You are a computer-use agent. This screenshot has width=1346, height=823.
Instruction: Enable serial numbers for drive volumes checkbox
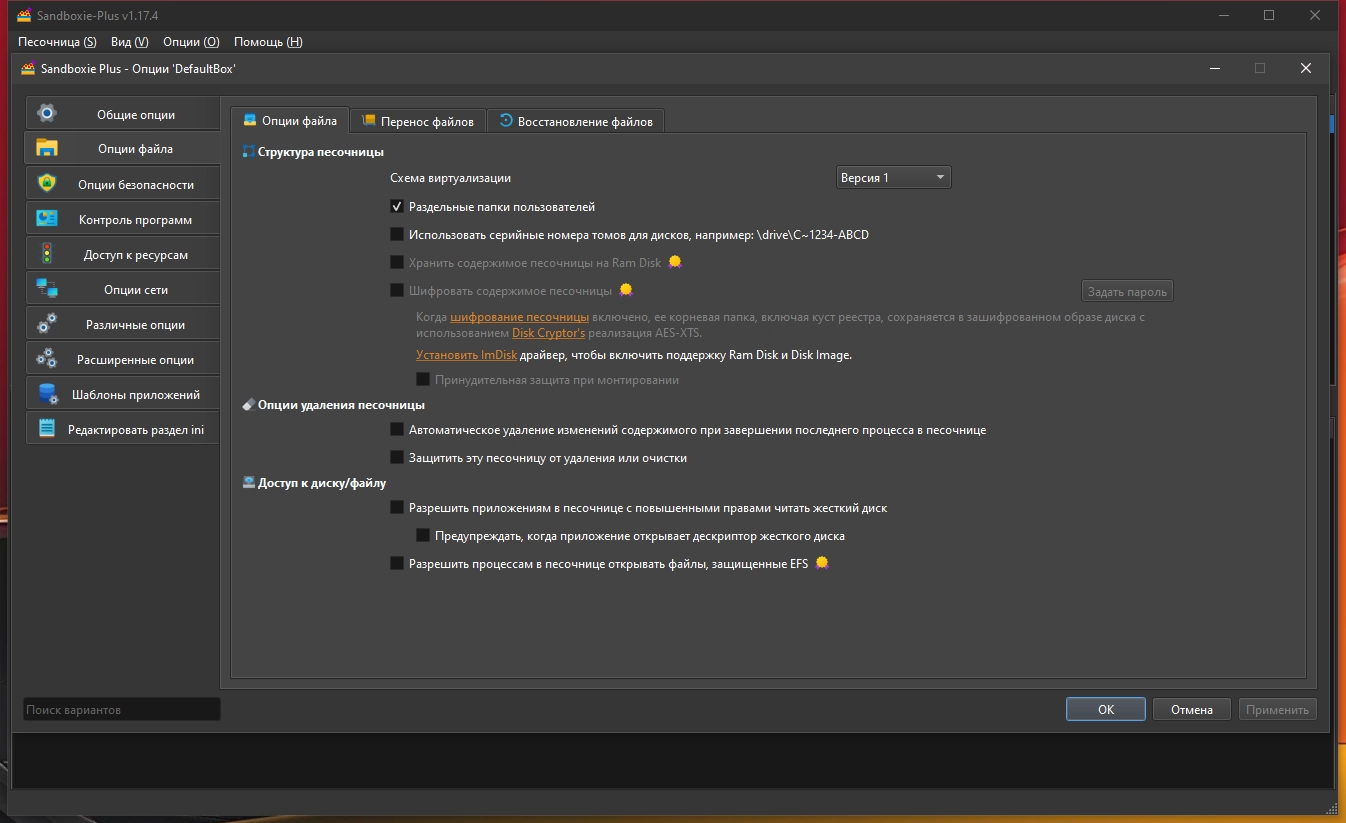(x=397, y=235)
